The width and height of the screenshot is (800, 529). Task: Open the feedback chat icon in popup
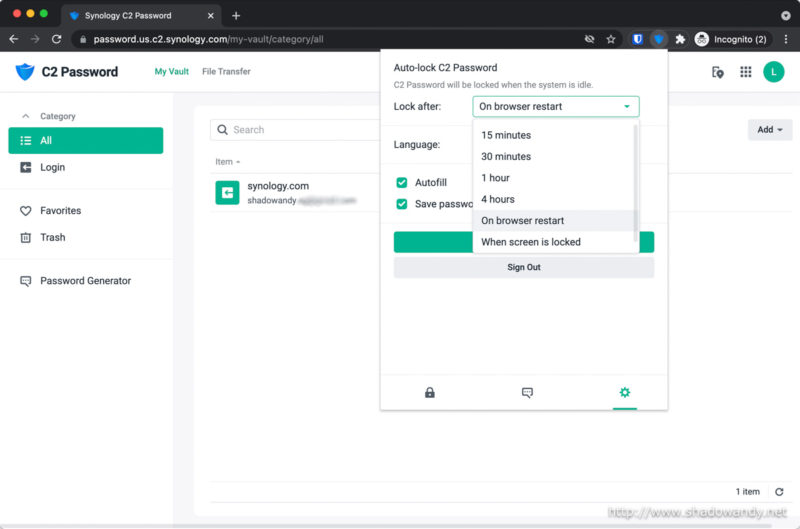(527, 393)
